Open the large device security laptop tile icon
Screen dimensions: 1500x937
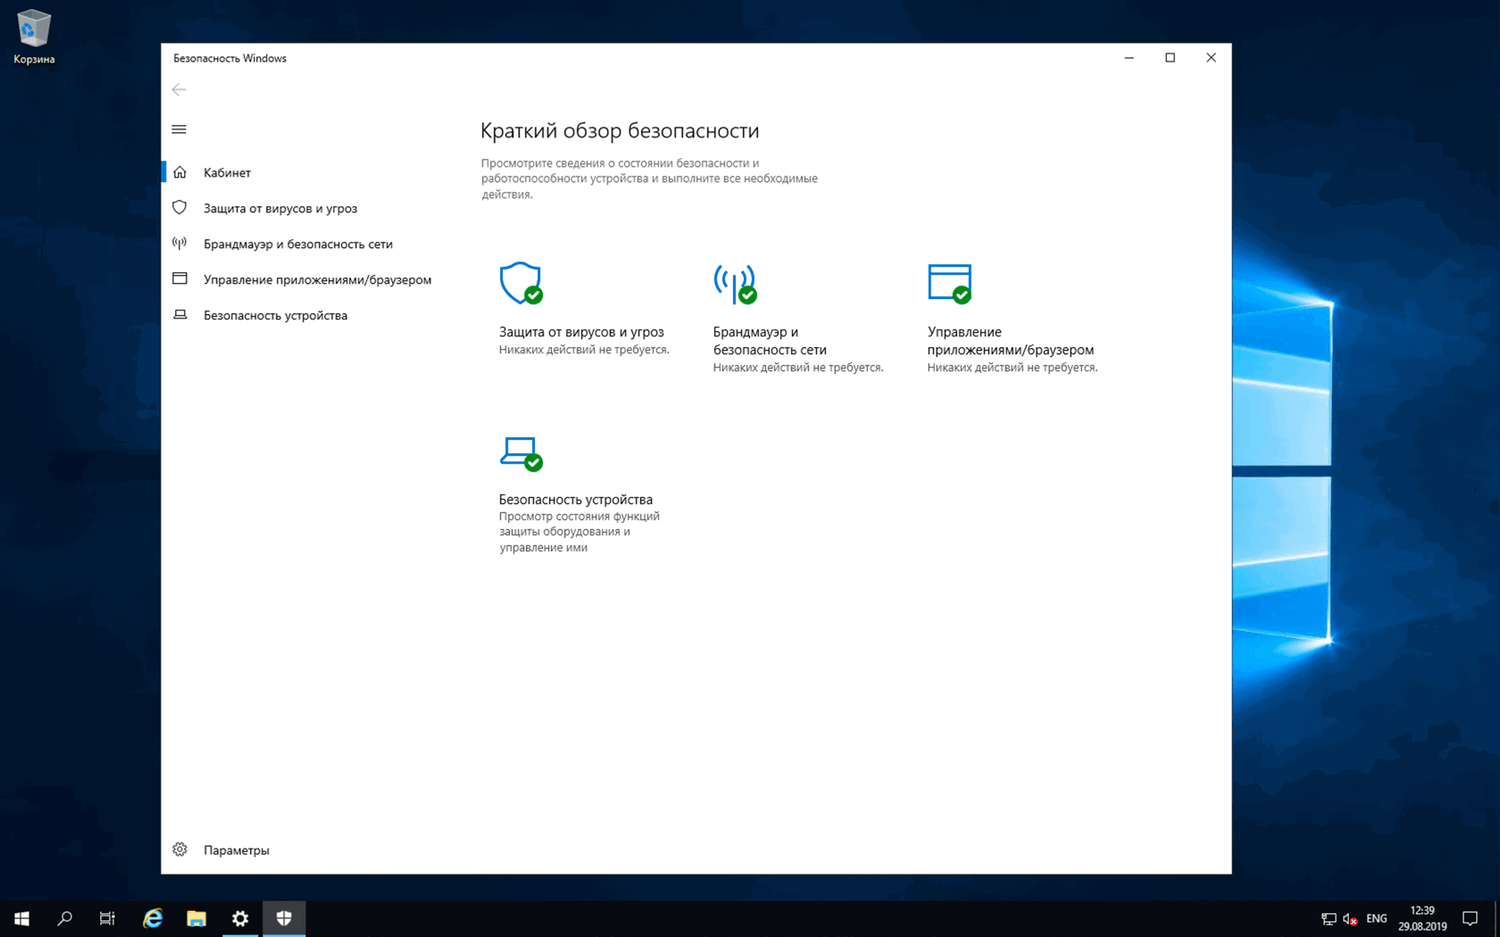click(x=521, y=453)
